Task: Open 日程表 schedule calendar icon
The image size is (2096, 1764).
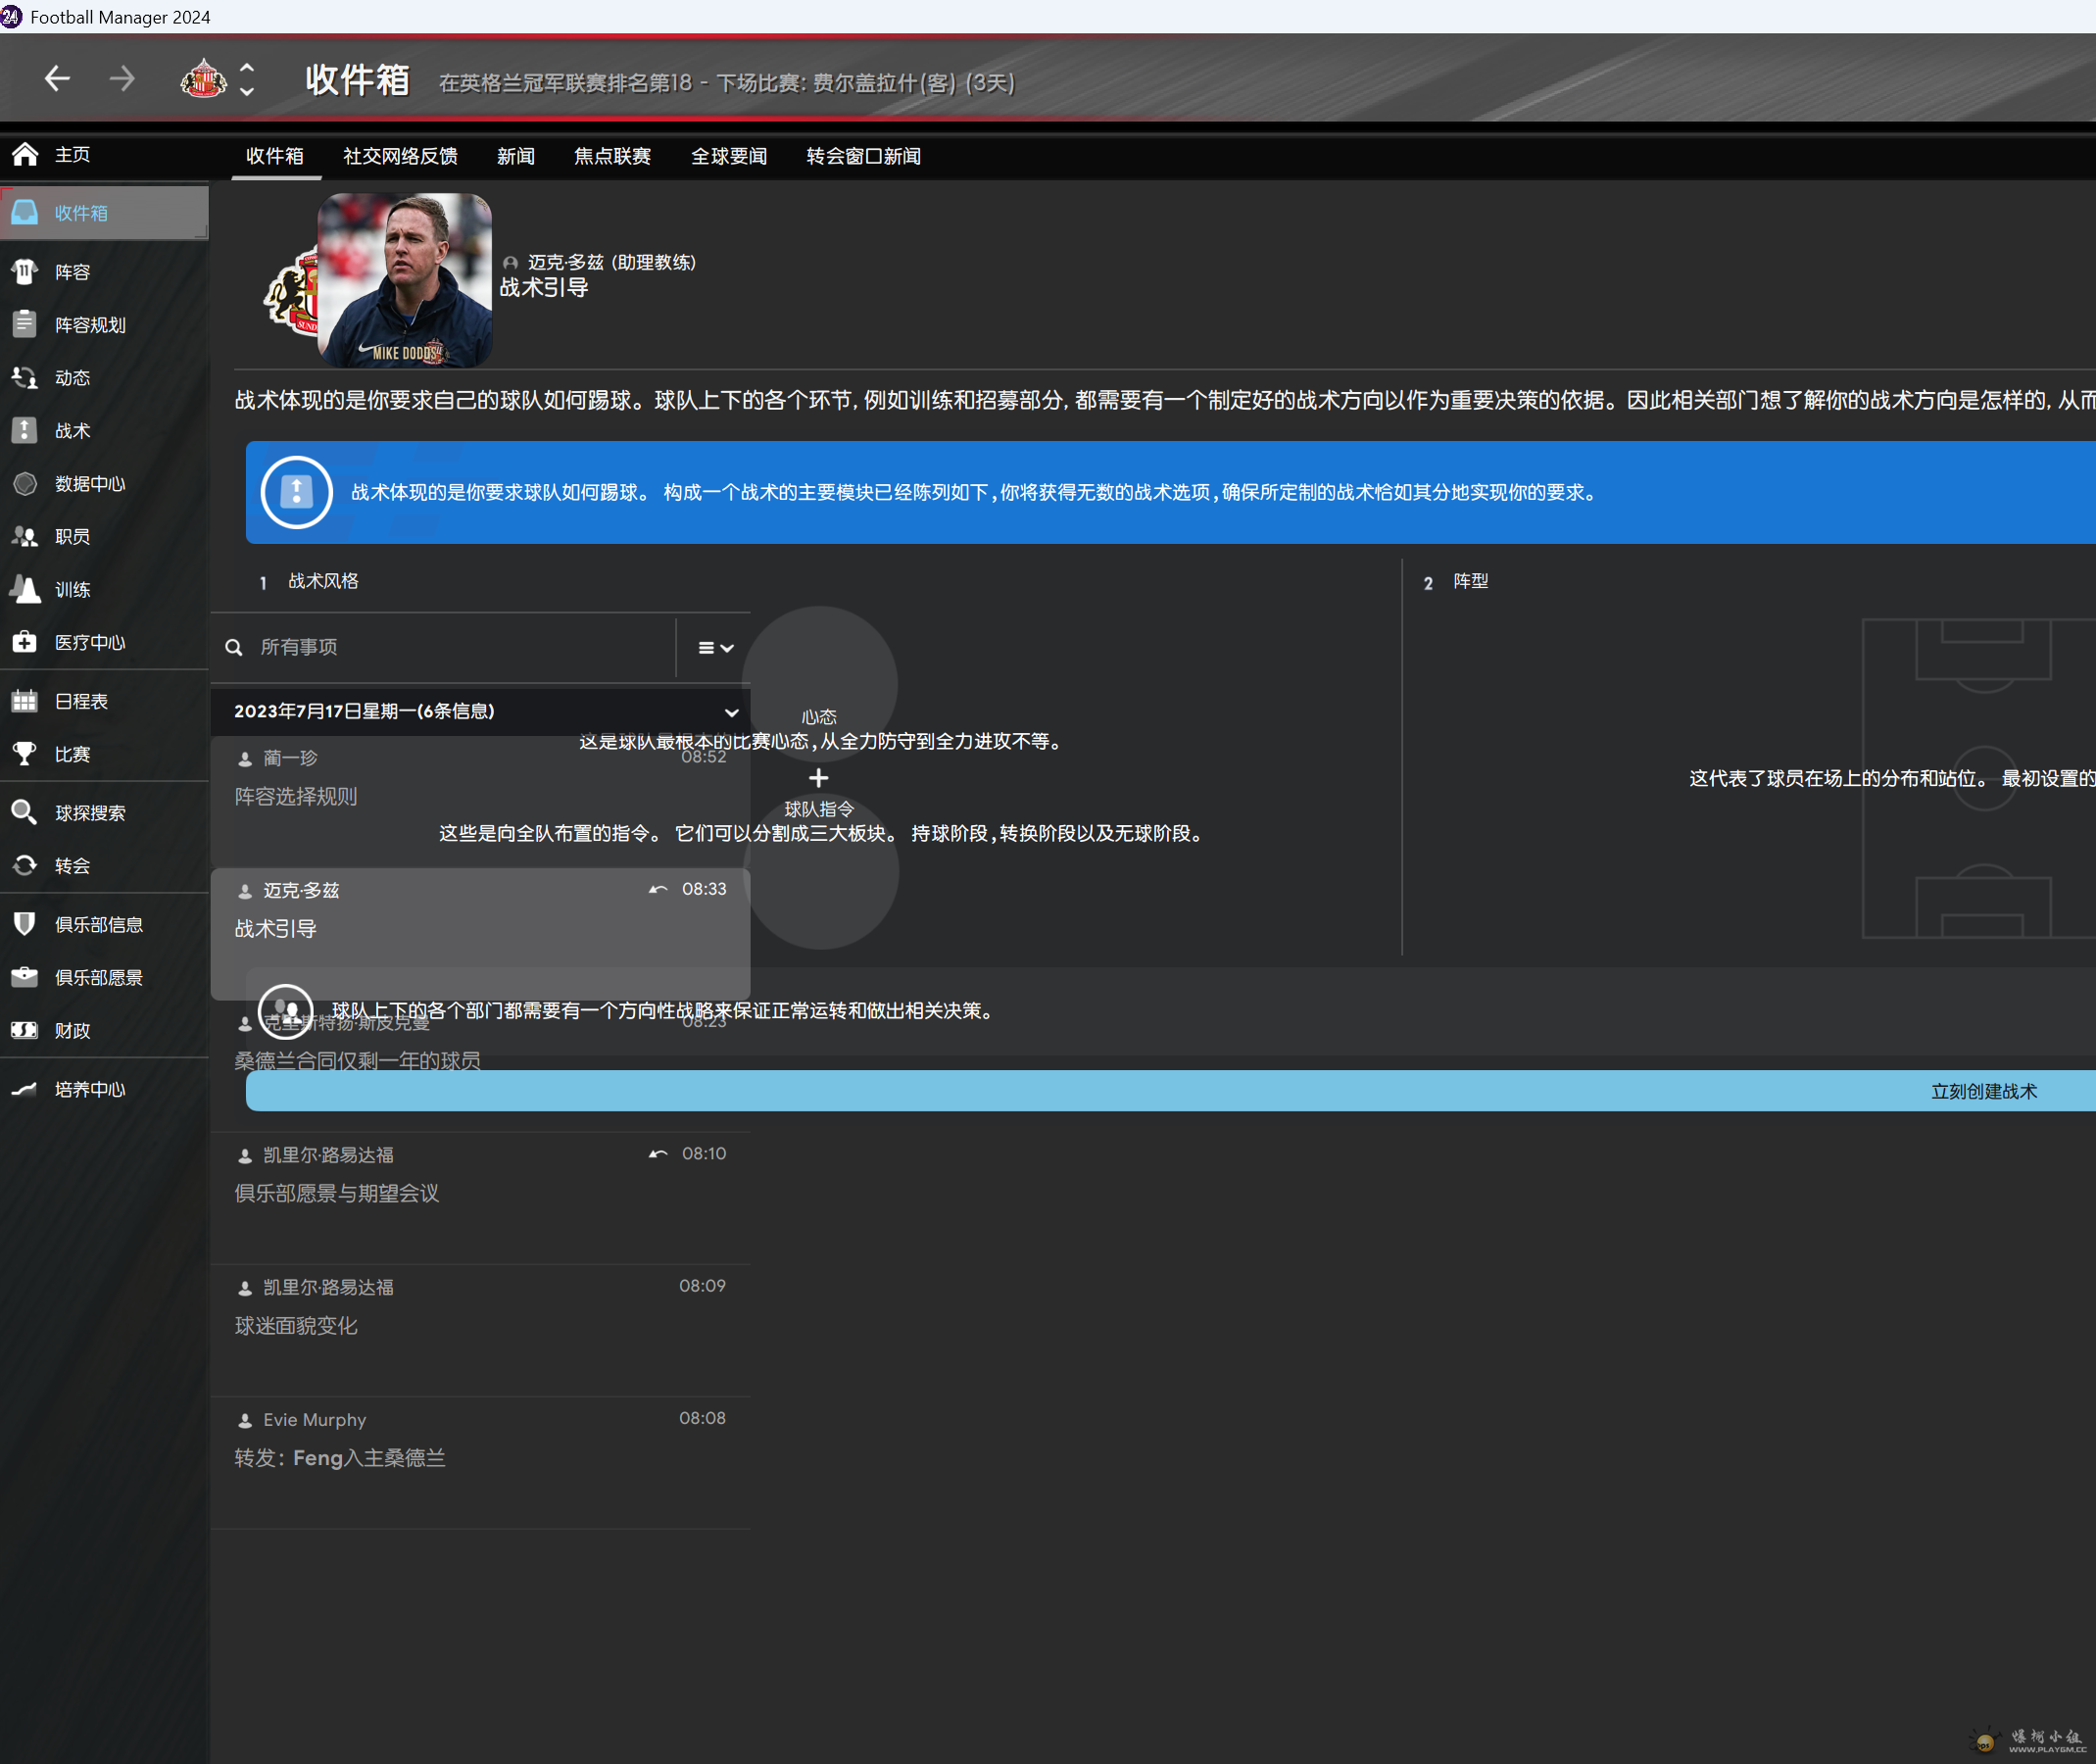Action: click(25, 701)
